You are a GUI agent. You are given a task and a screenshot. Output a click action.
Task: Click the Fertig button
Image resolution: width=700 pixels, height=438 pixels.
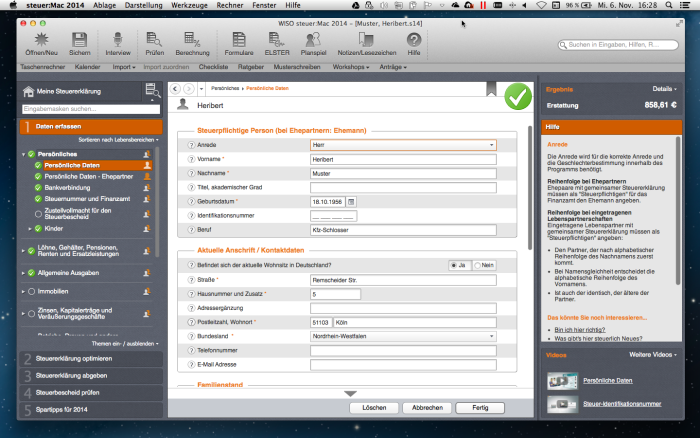[480, 408]
